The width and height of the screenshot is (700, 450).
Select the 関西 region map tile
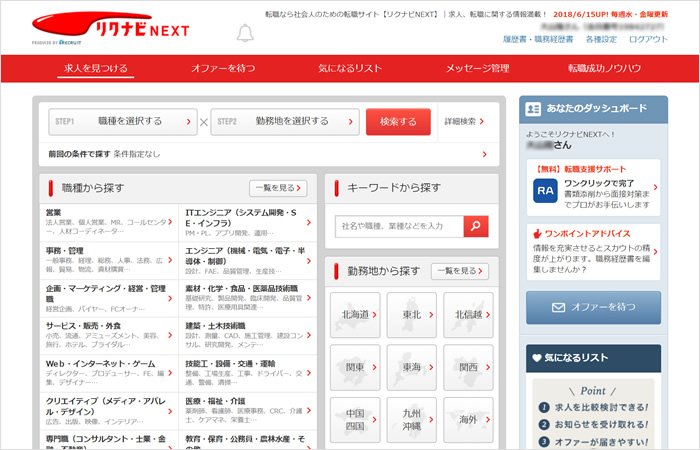468,367
